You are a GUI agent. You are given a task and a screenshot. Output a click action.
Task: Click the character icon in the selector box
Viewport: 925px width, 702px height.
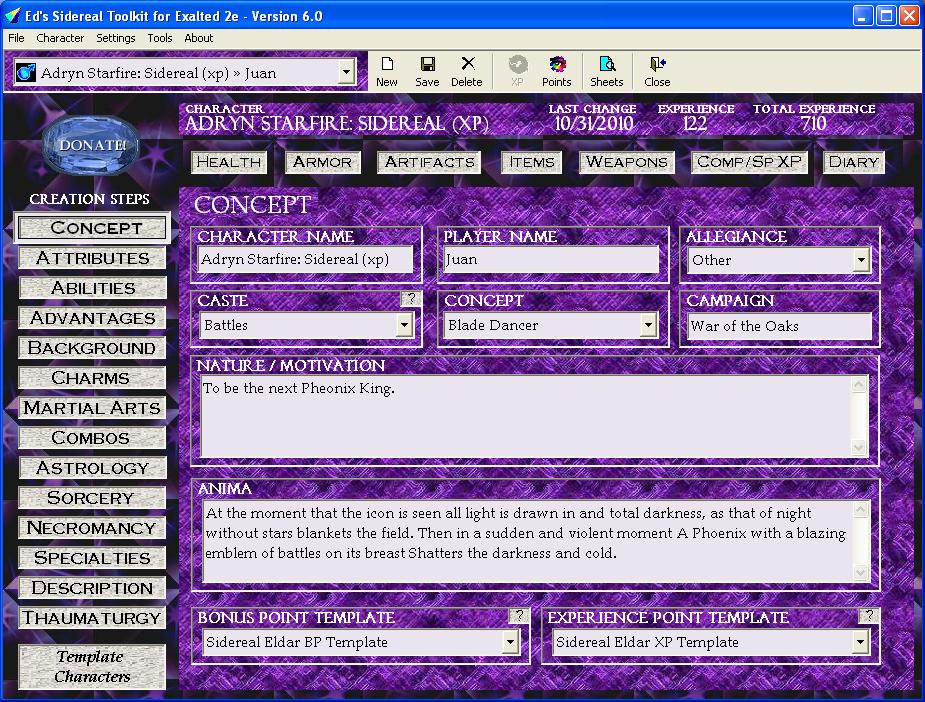(x=25, y=73)
